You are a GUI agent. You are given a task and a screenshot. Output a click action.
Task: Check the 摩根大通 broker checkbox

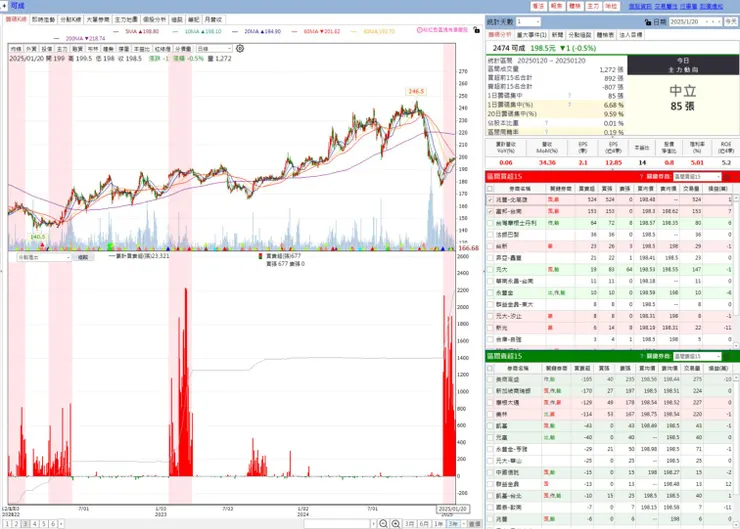pyautogui.click(x=490, y=403)
